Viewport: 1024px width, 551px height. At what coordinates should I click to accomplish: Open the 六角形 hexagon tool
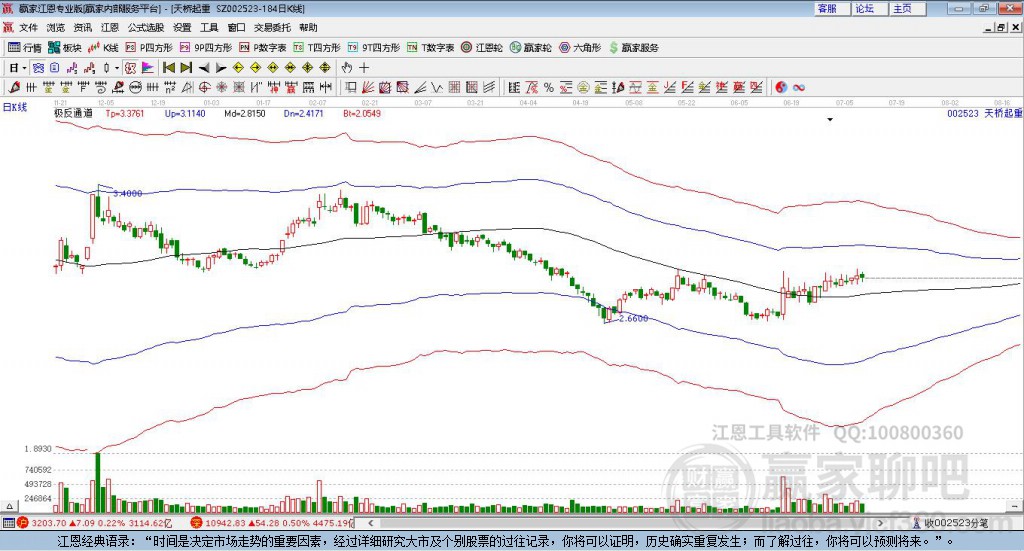point(580,48)
